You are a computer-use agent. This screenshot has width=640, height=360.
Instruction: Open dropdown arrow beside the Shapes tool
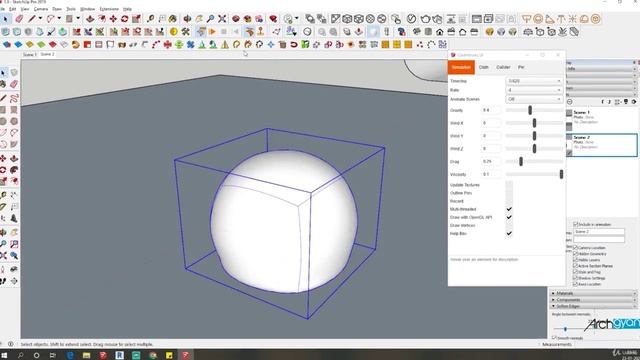(78, 18)
